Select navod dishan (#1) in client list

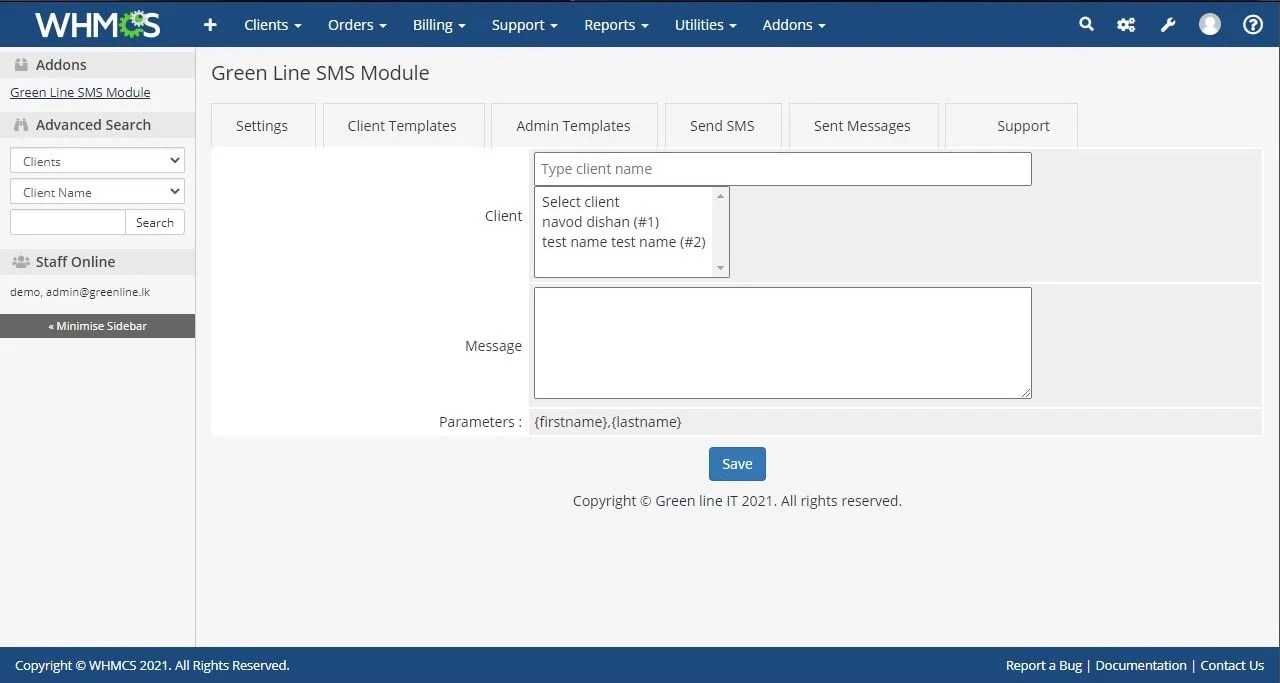(x=600, y=222)
